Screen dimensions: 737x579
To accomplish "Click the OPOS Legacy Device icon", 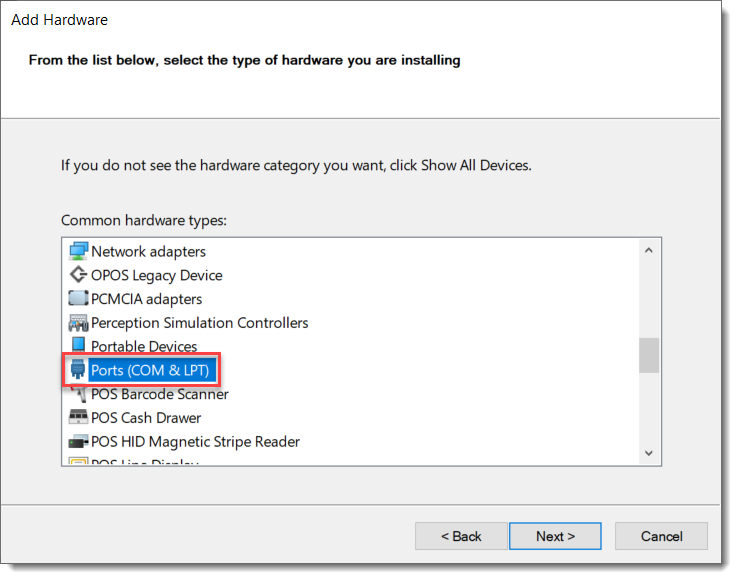I will click(x=78, y=275).
